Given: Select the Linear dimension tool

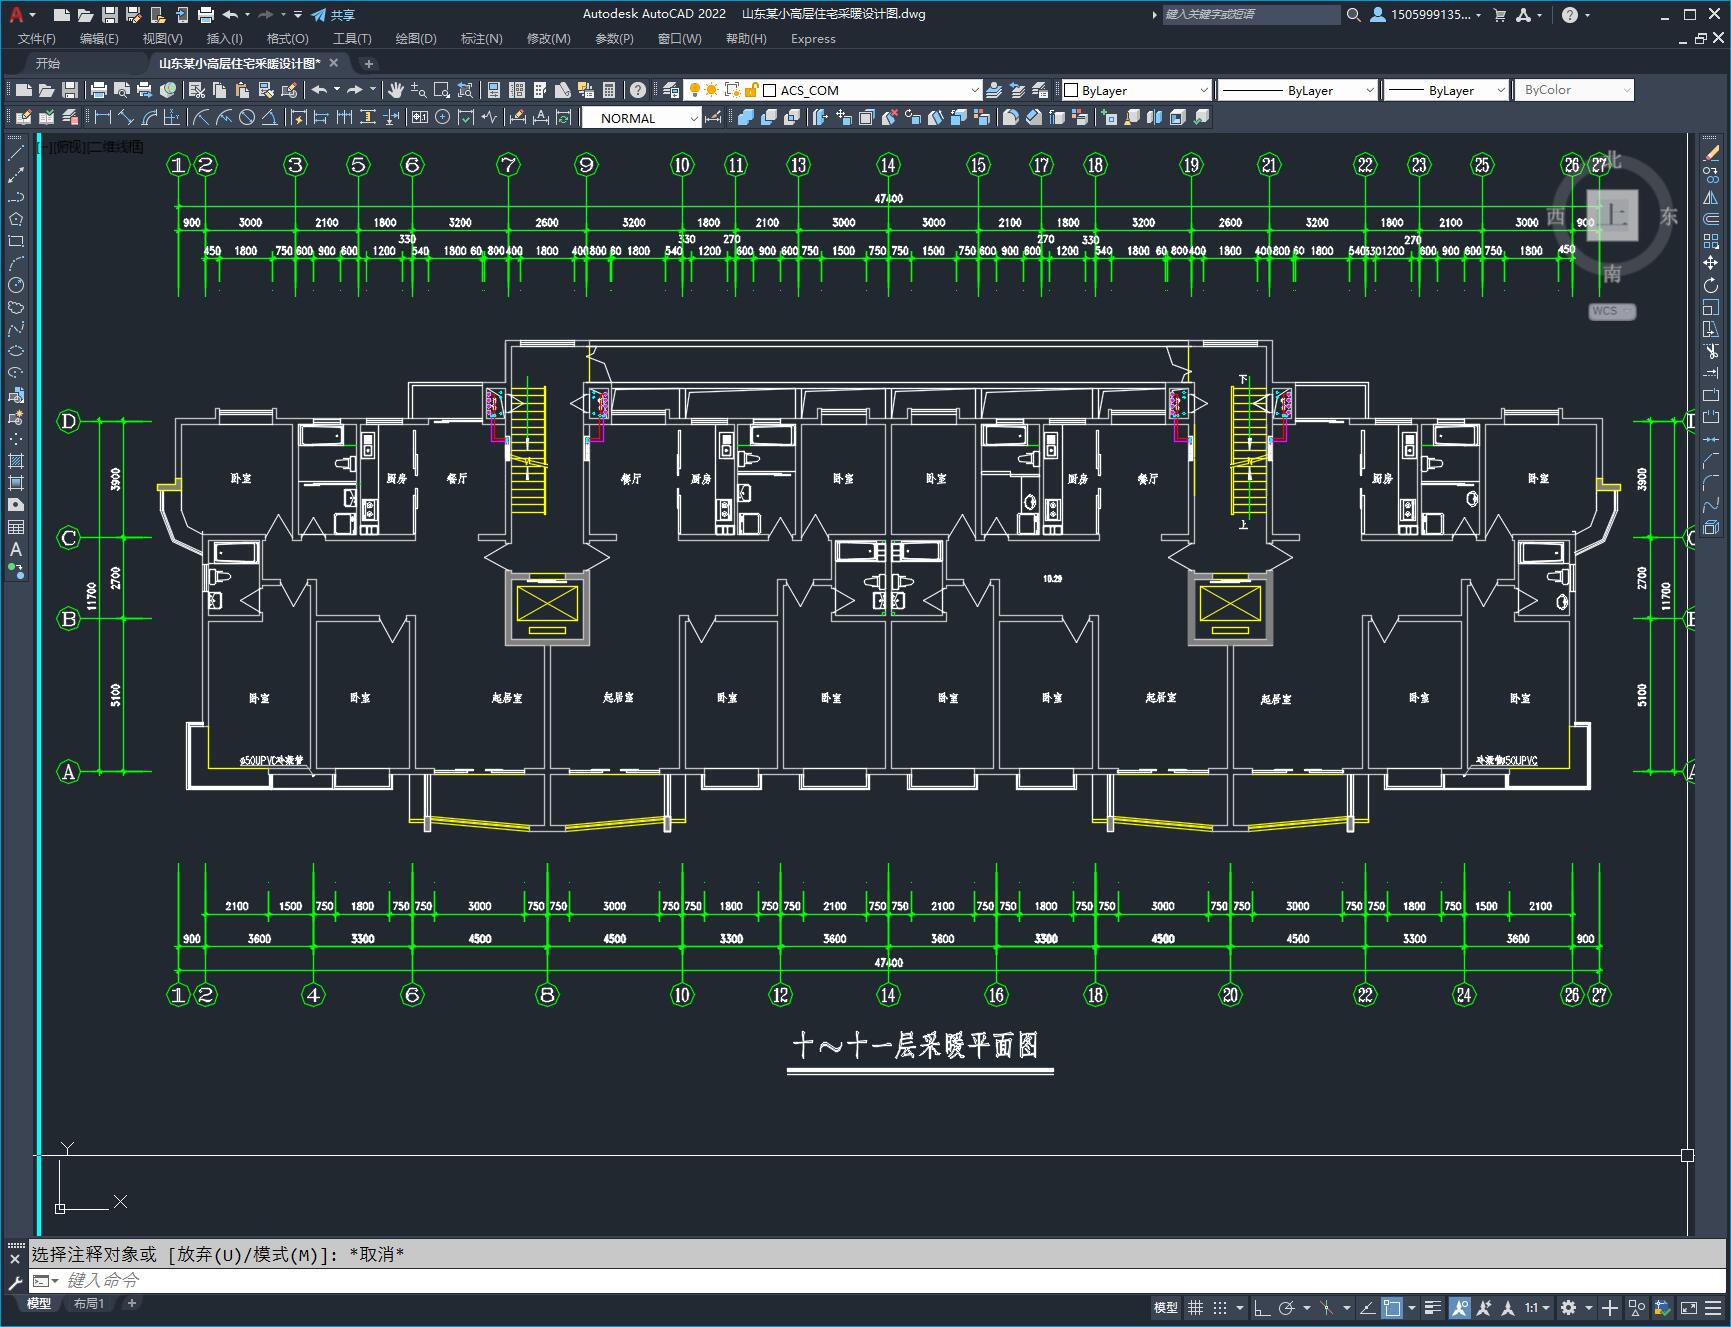Looking at the screenshot, I should (x=102, y=118).
